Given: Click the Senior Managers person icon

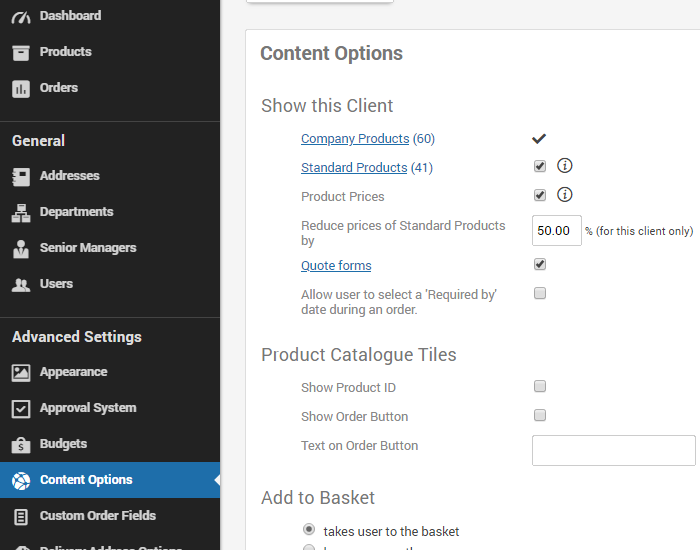Looking at the screenshot, I should click(x=21, y=248).
